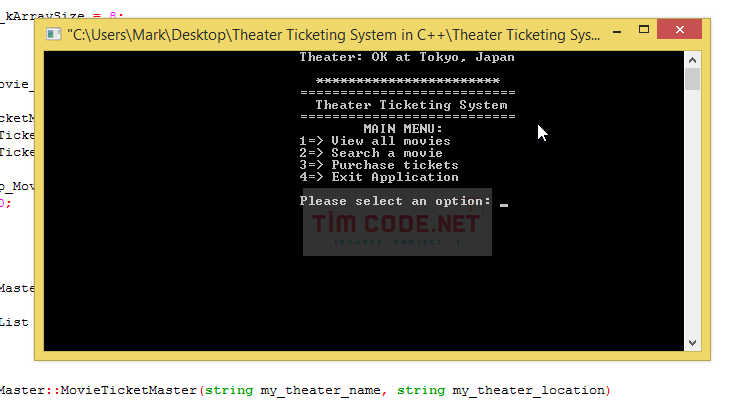Click the "Theater: OK at Tokyo, Japan" line
This screenshot has height=403, width=756.
407,57
